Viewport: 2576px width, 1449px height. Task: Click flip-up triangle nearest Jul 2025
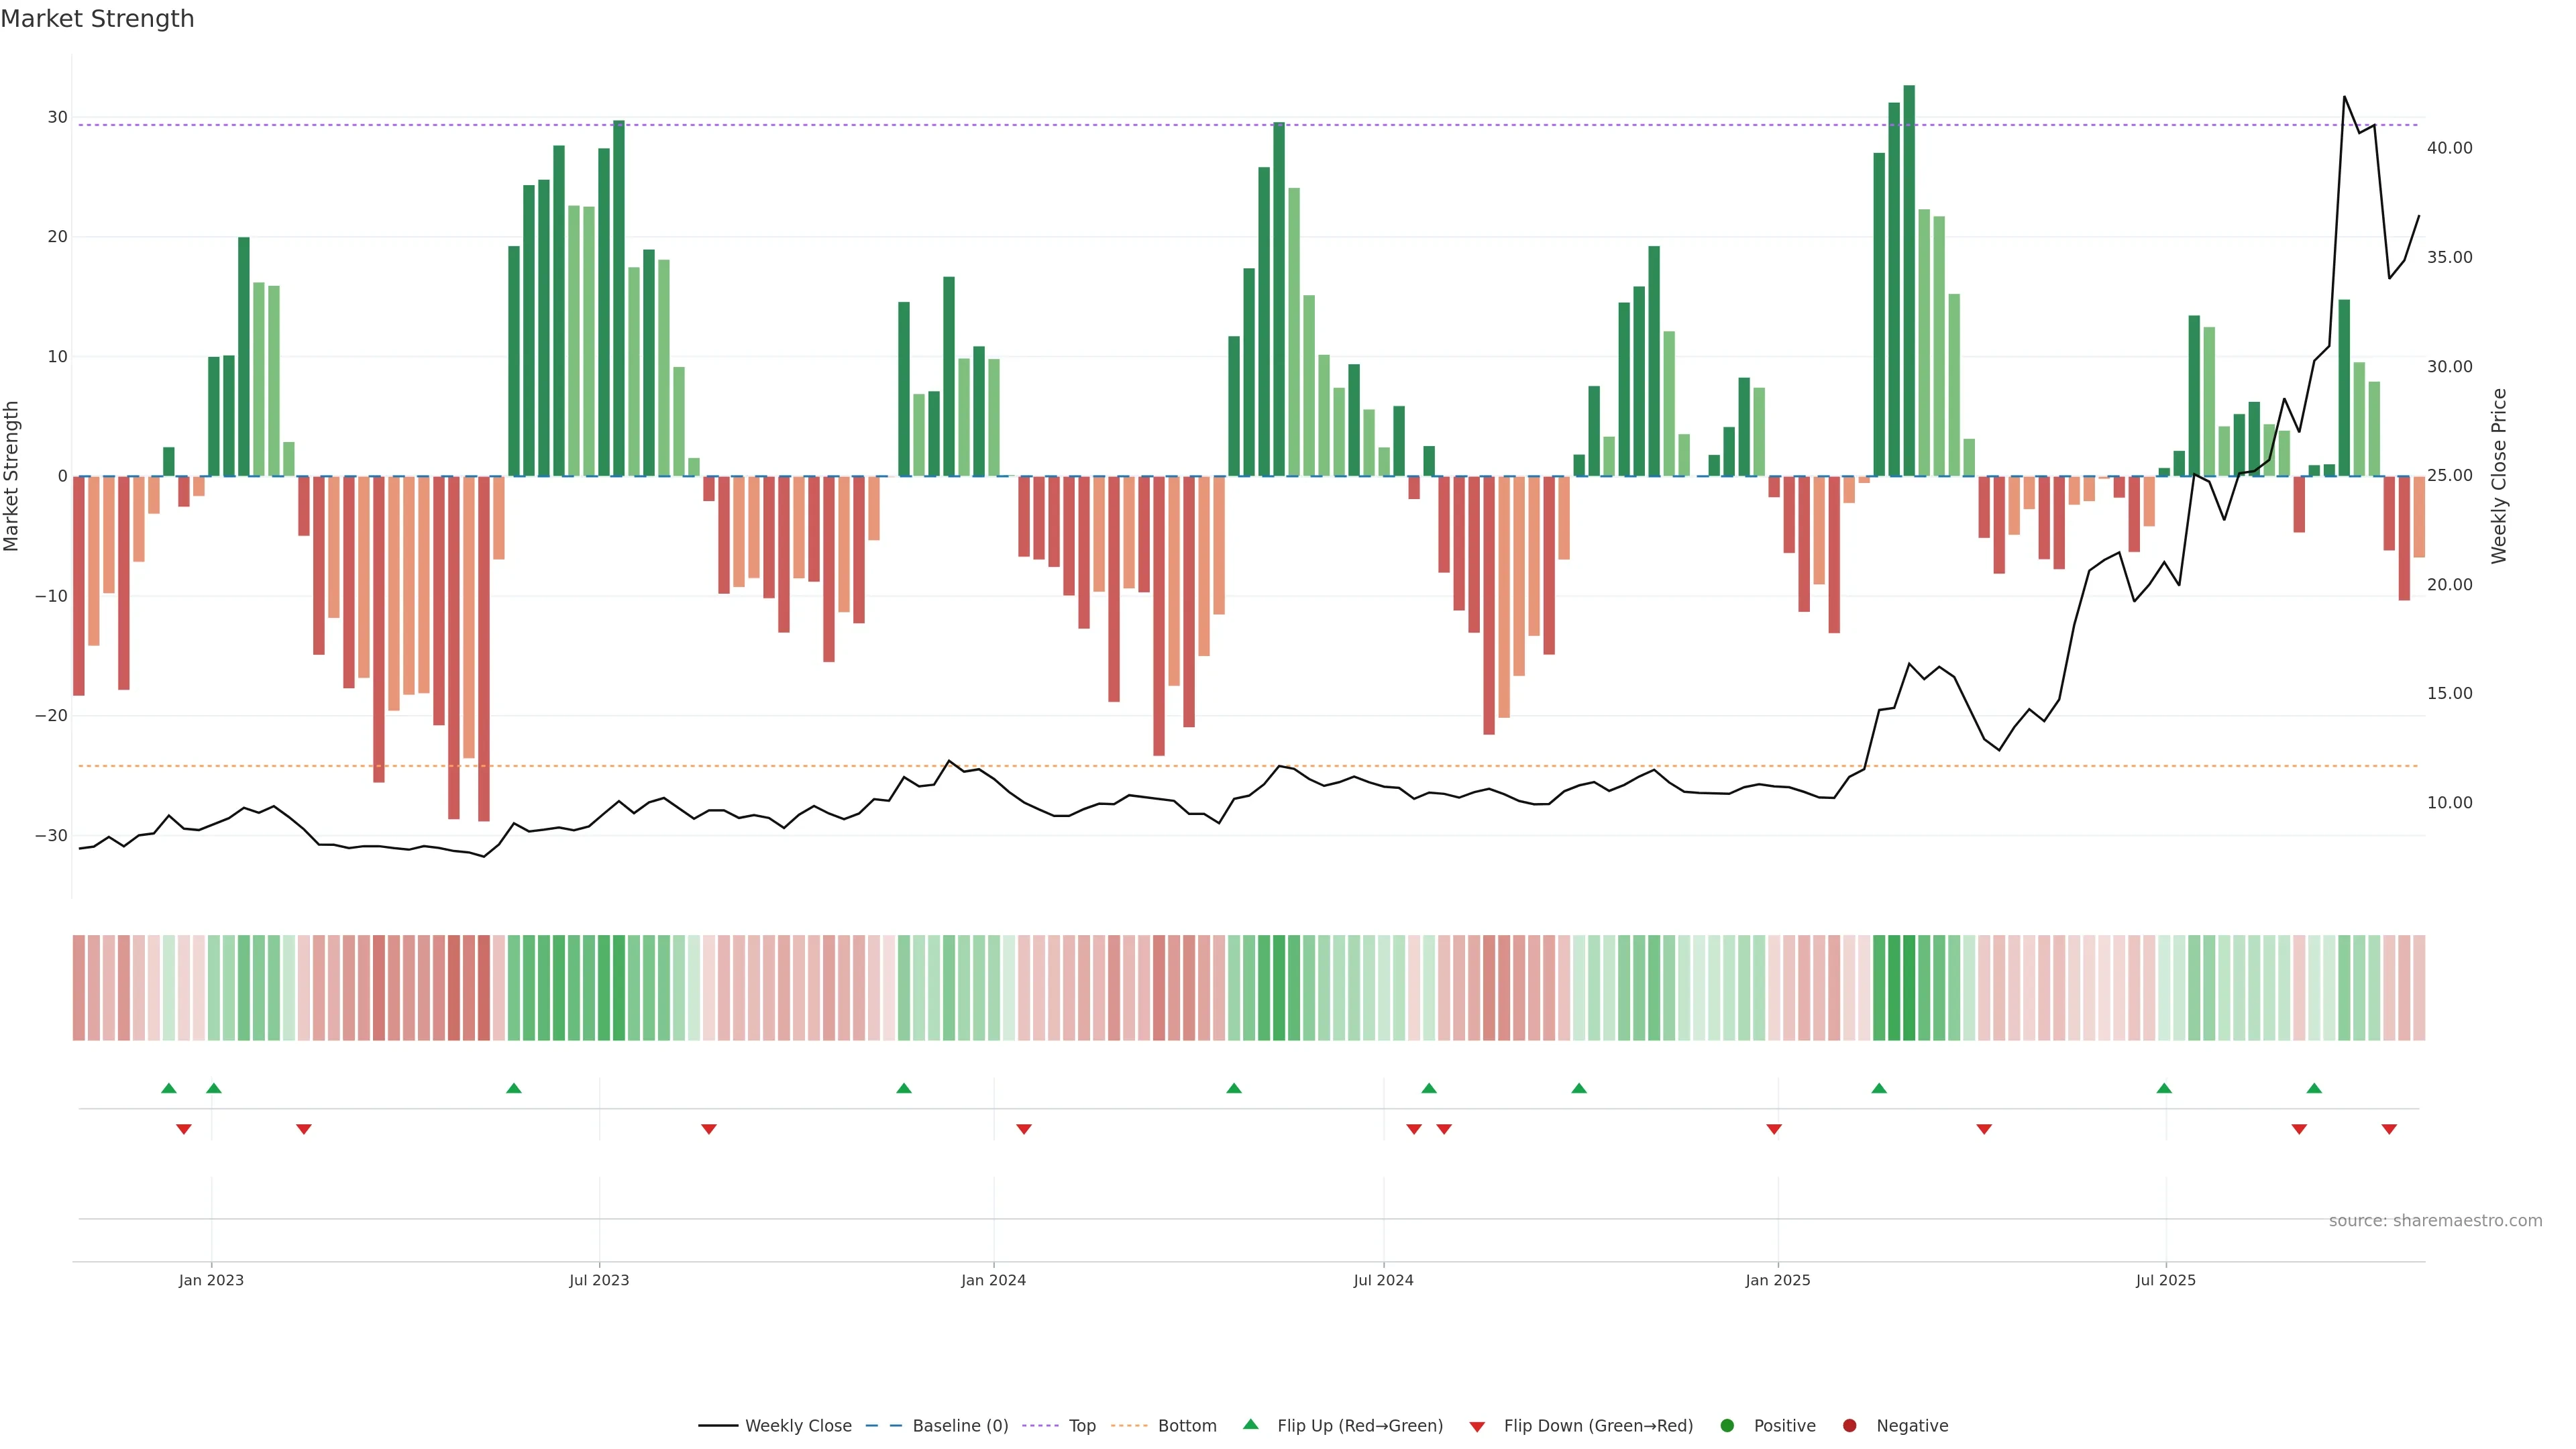pos(2164,1088)
